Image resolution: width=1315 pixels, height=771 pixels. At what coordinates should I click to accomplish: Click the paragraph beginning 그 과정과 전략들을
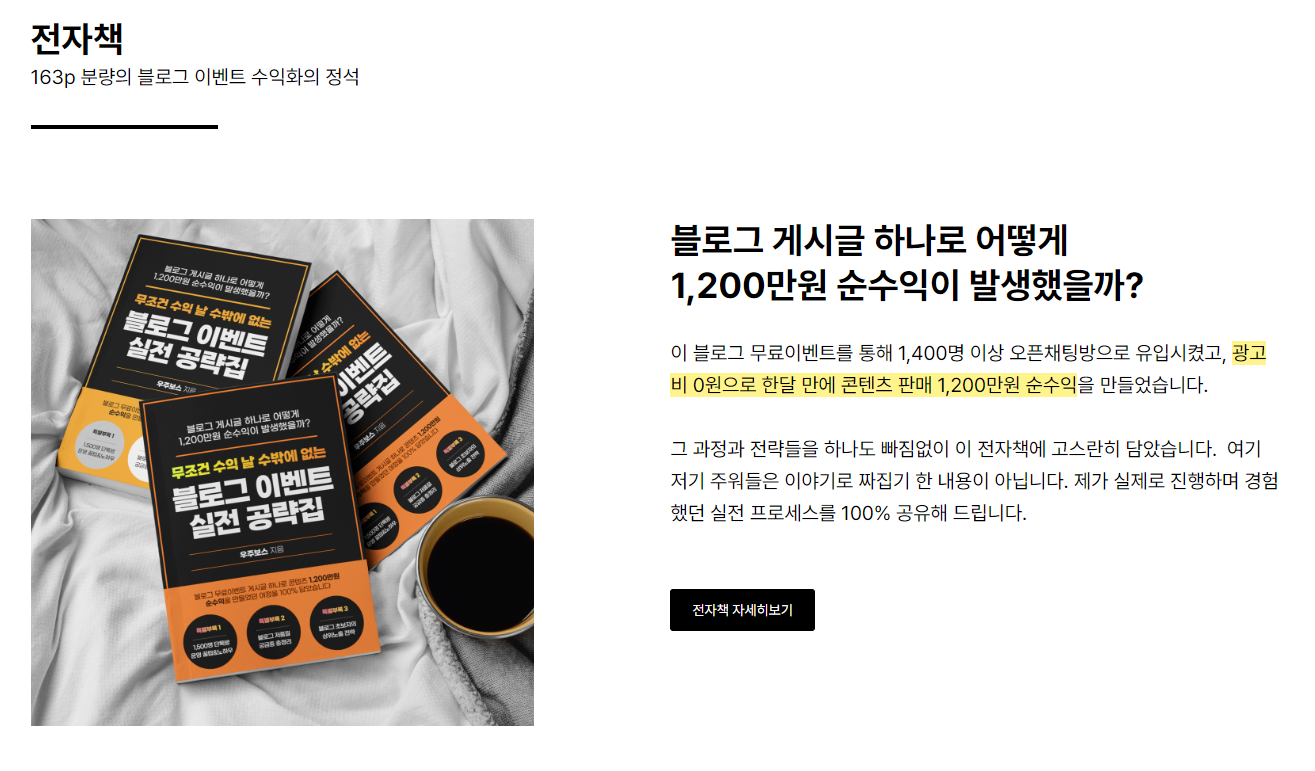click(x=973, y=481)
